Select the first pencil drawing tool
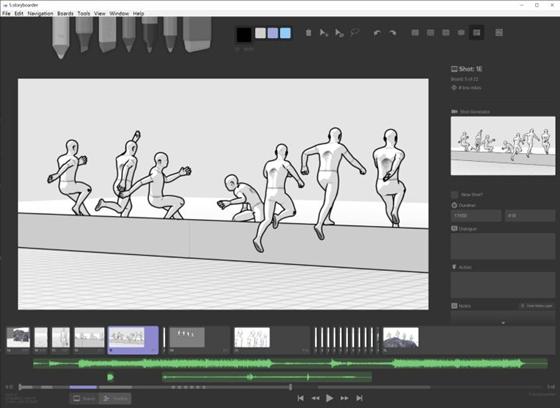This screenshot has height=408, width=560. tap(60, 36)
